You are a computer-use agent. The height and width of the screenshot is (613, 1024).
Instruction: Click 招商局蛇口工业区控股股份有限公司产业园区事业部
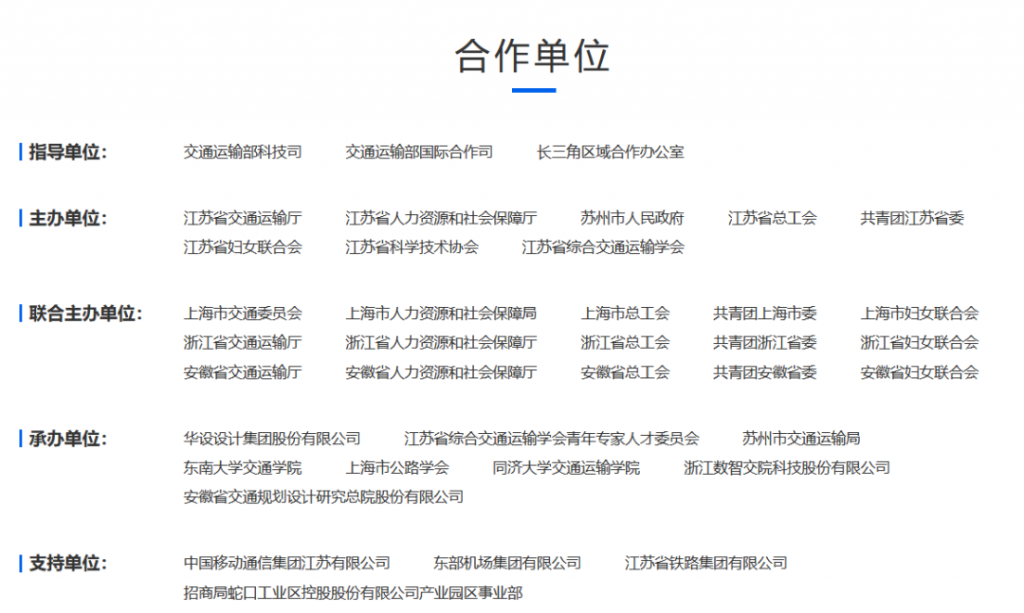click(x=353, y=593)
